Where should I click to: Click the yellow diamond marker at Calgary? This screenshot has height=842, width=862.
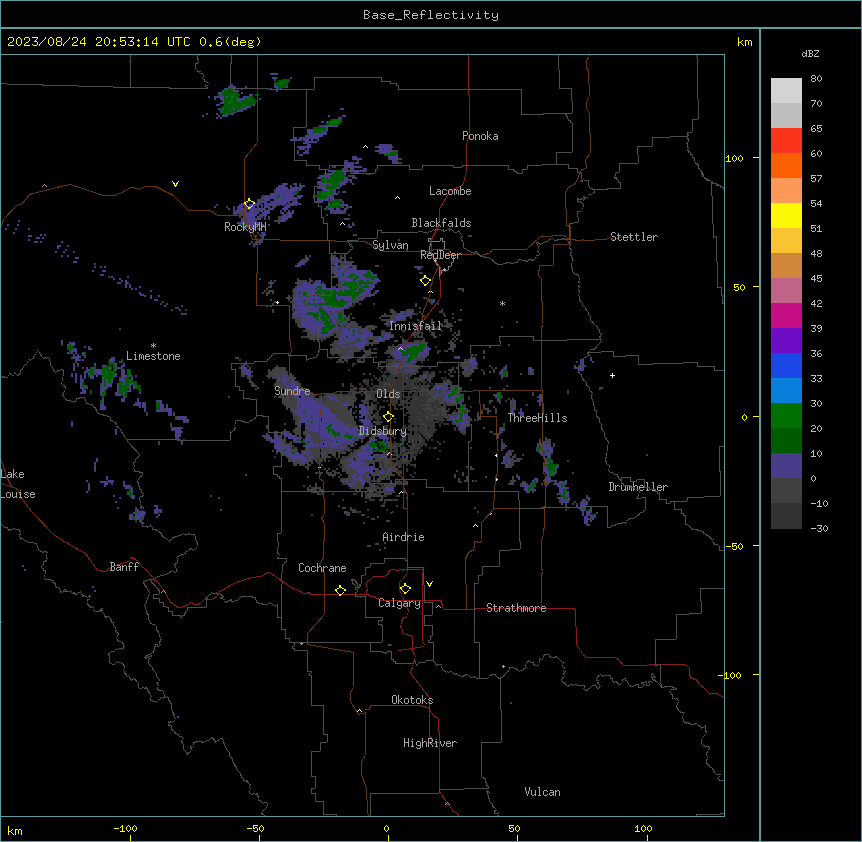(405, 589)
